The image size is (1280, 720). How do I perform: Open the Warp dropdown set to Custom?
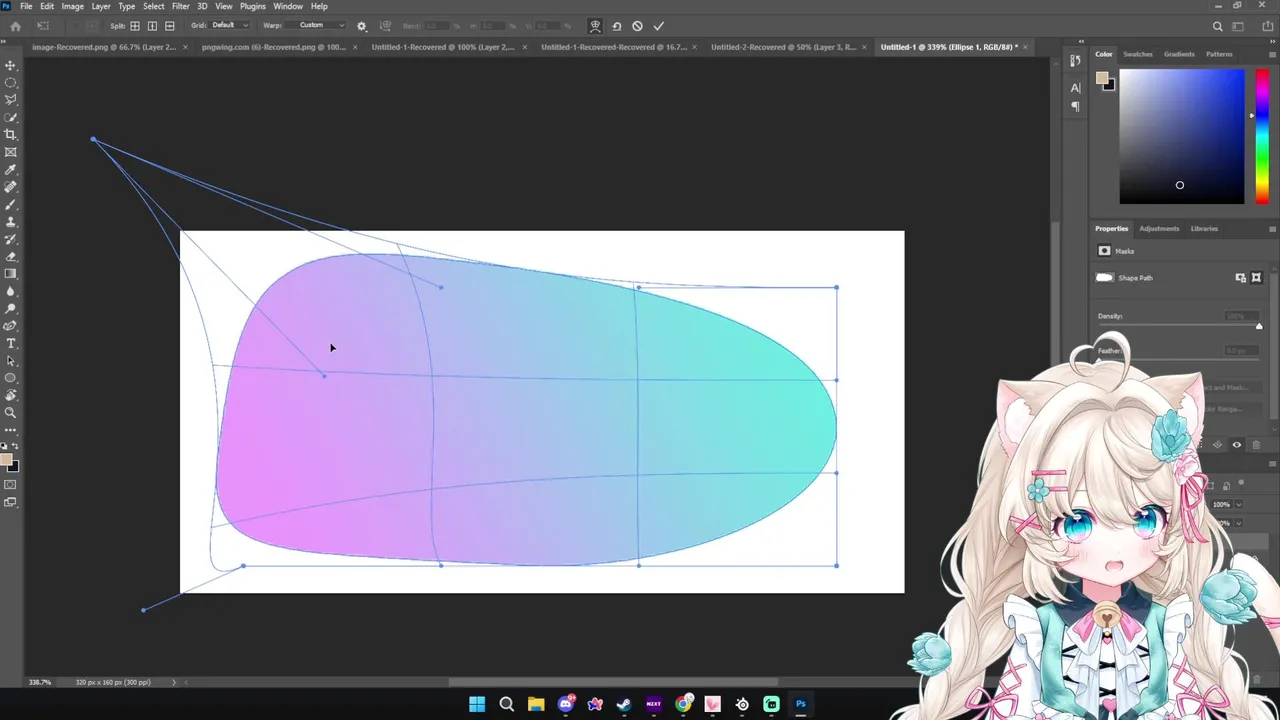(316, 25)
